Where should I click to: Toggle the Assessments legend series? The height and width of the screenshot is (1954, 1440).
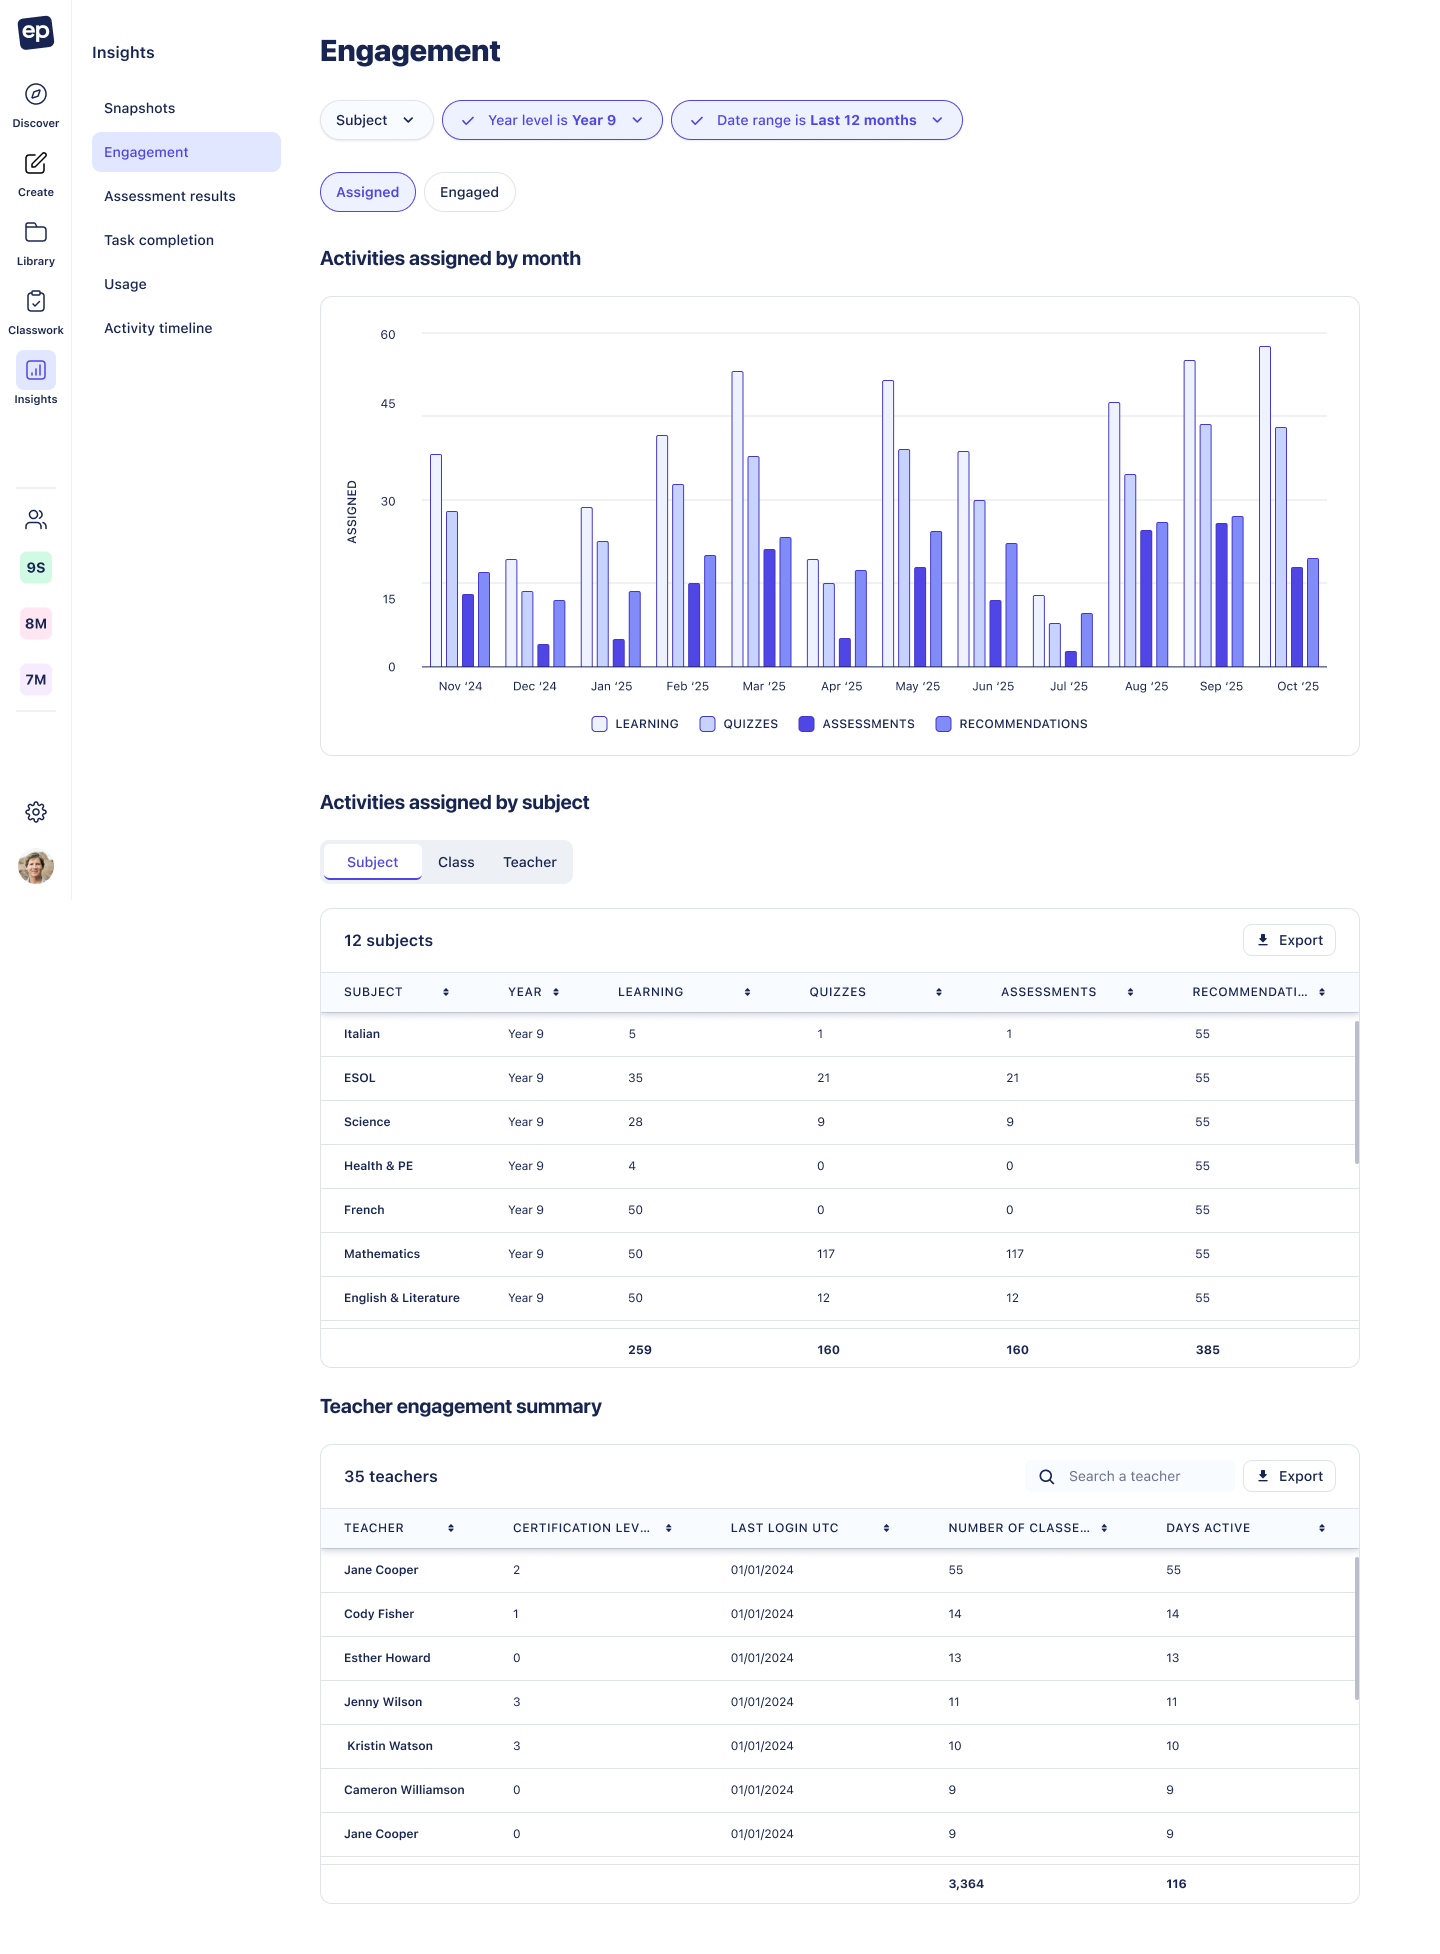tap(856, 724)
